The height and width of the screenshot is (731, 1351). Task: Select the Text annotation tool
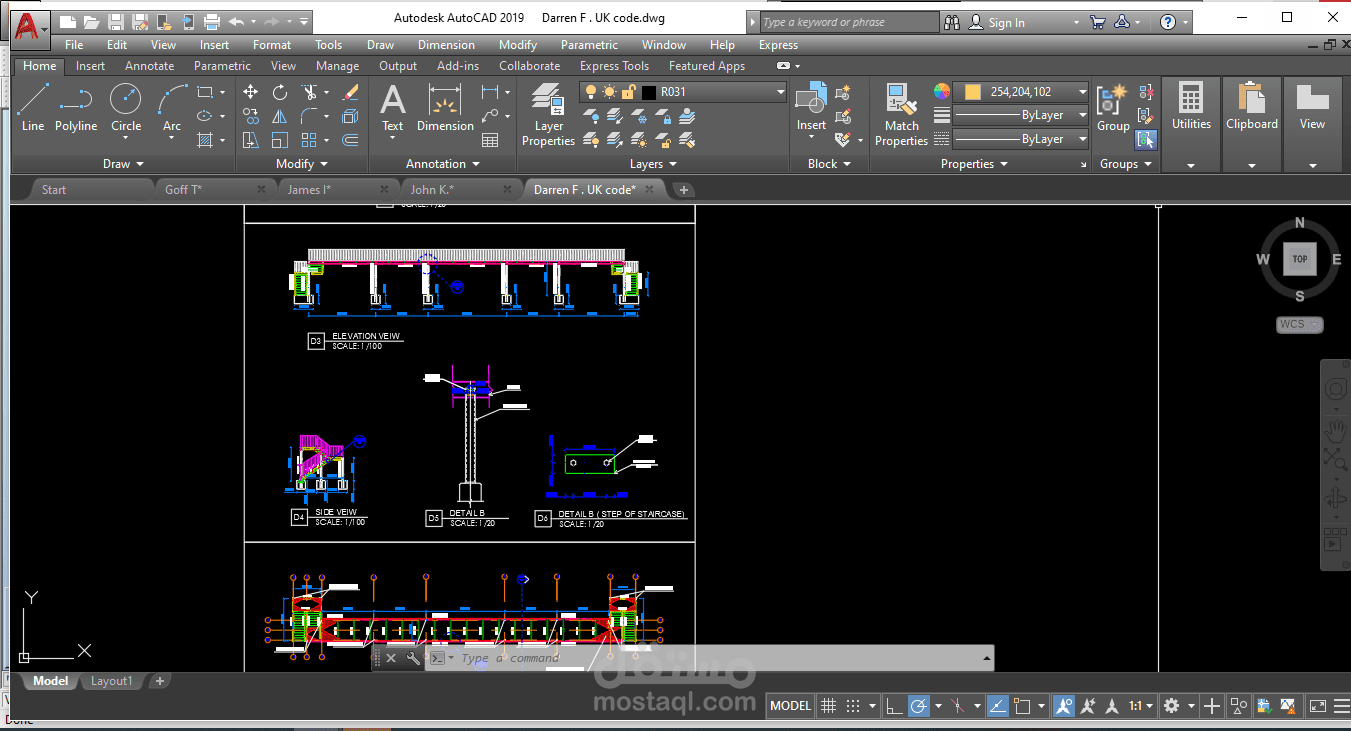pos(393,108)
